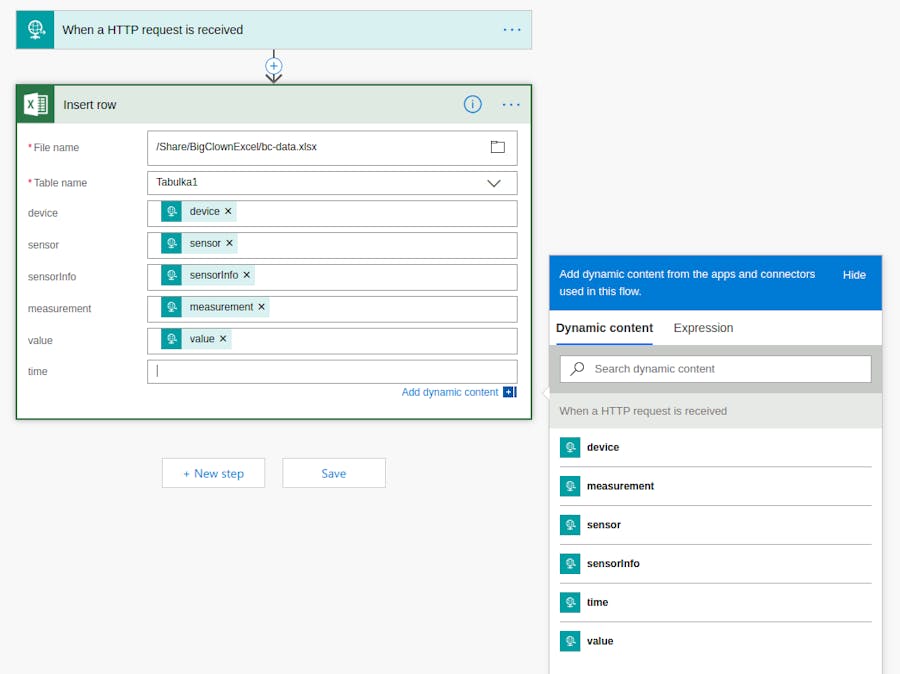The height and width of the screenshot is (674, 900).
Task: Click the New step button
Action: point(213,473)
